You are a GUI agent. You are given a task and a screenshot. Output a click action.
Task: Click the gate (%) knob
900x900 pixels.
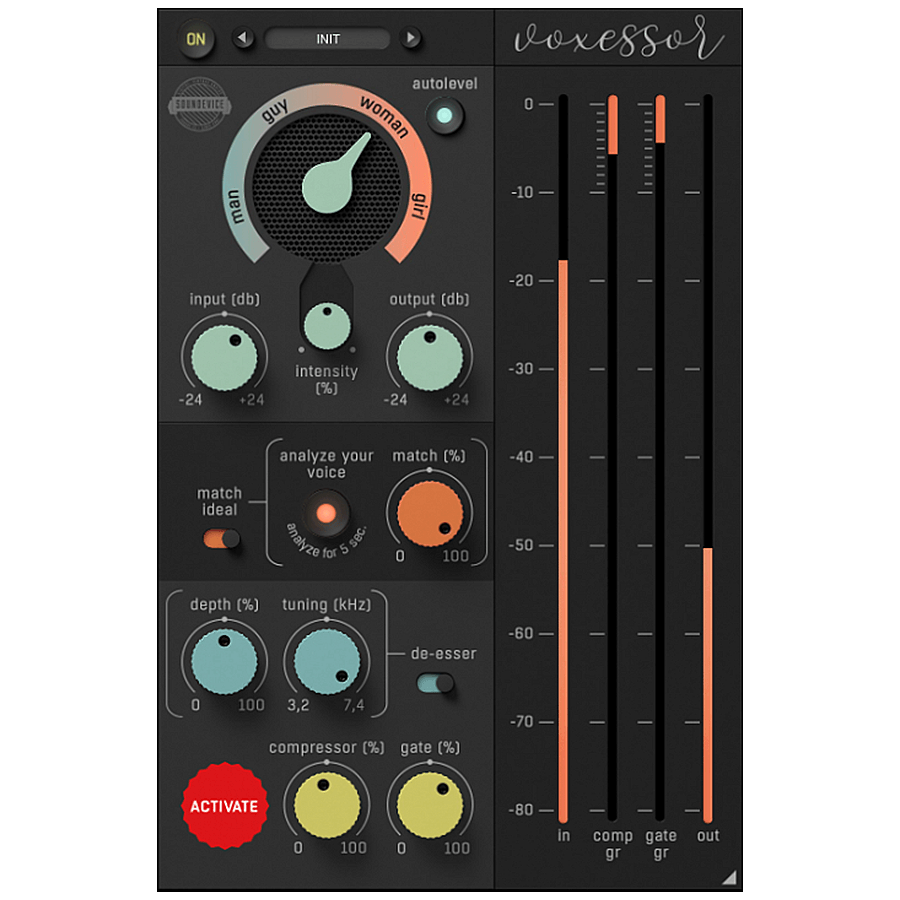429,805
